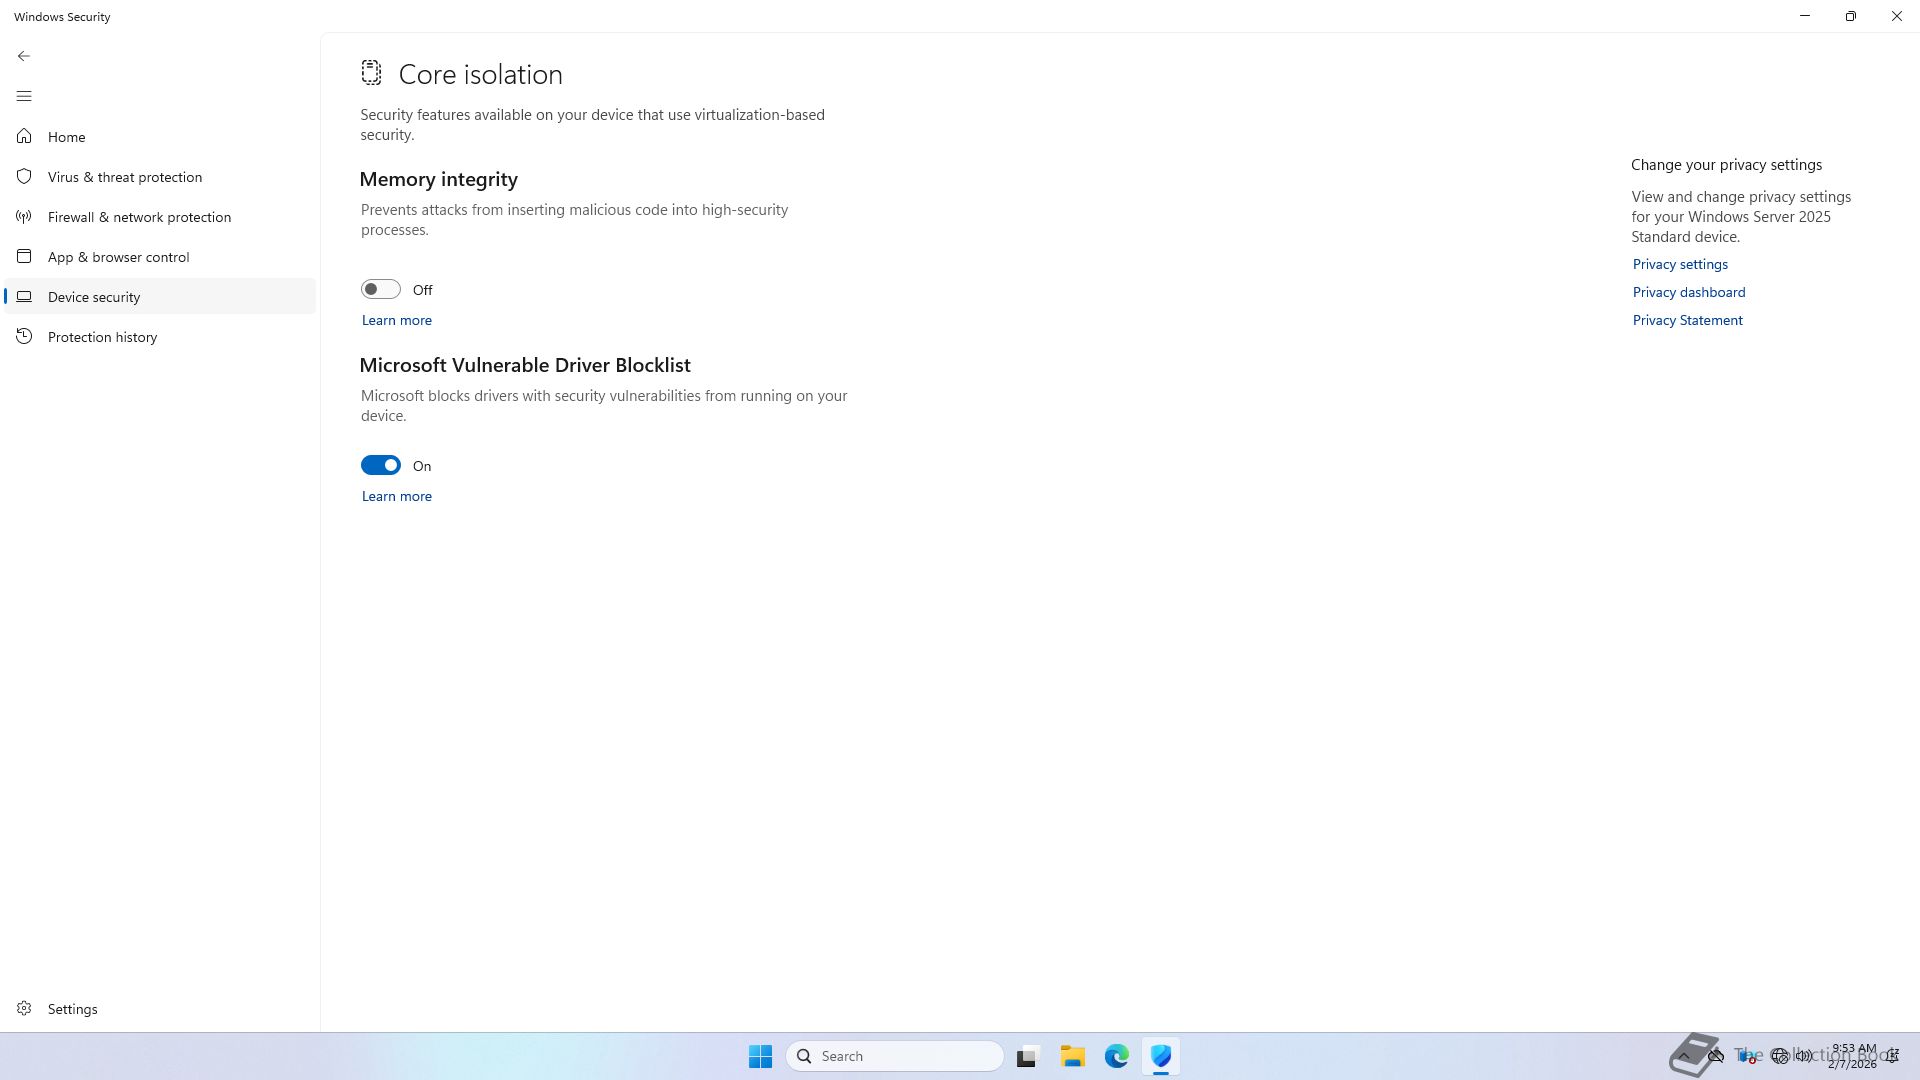Screen dimensions: 1920x1080
Task: Open the hamburger navigation menu
Action: click(x=24, y=96)
